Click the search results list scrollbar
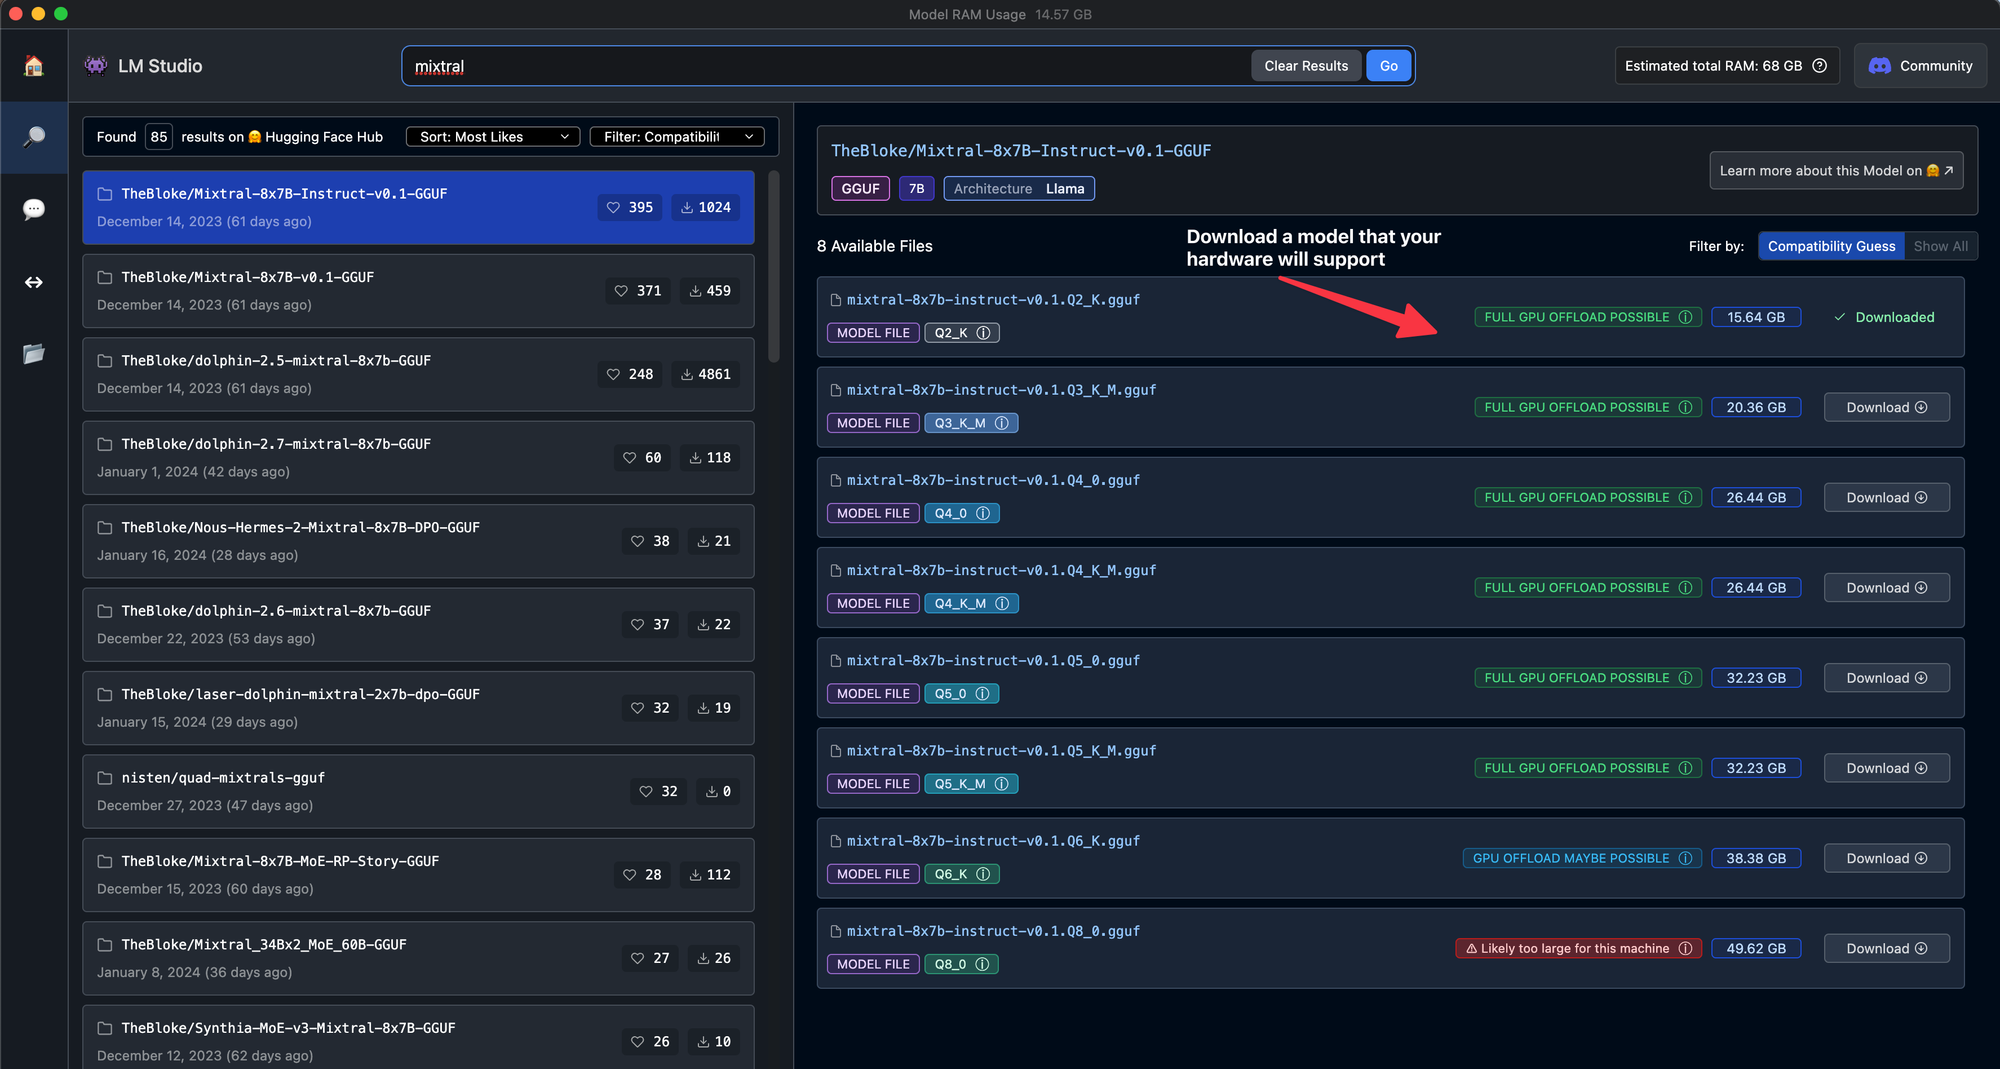This screenshot has width=2000, height=1069. (773, 267)
